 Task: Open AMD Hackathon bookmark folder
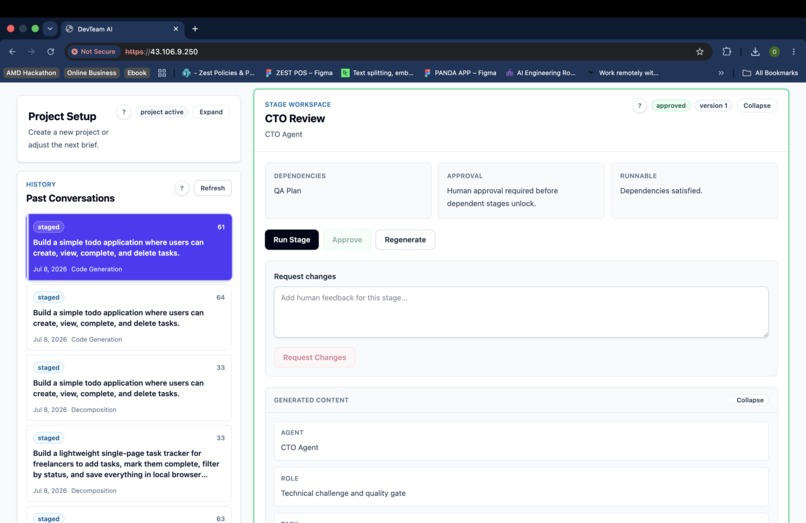coord(31,73)
